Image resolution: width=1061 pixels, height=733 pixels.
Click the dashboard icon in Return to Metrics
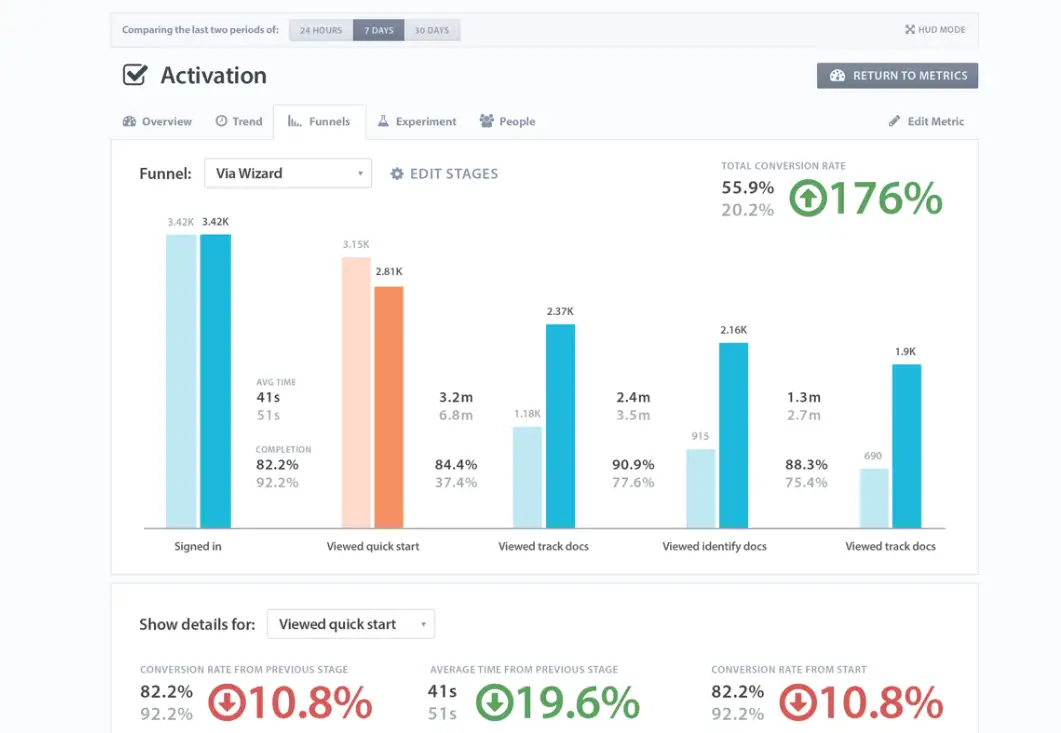pos(837,76)
